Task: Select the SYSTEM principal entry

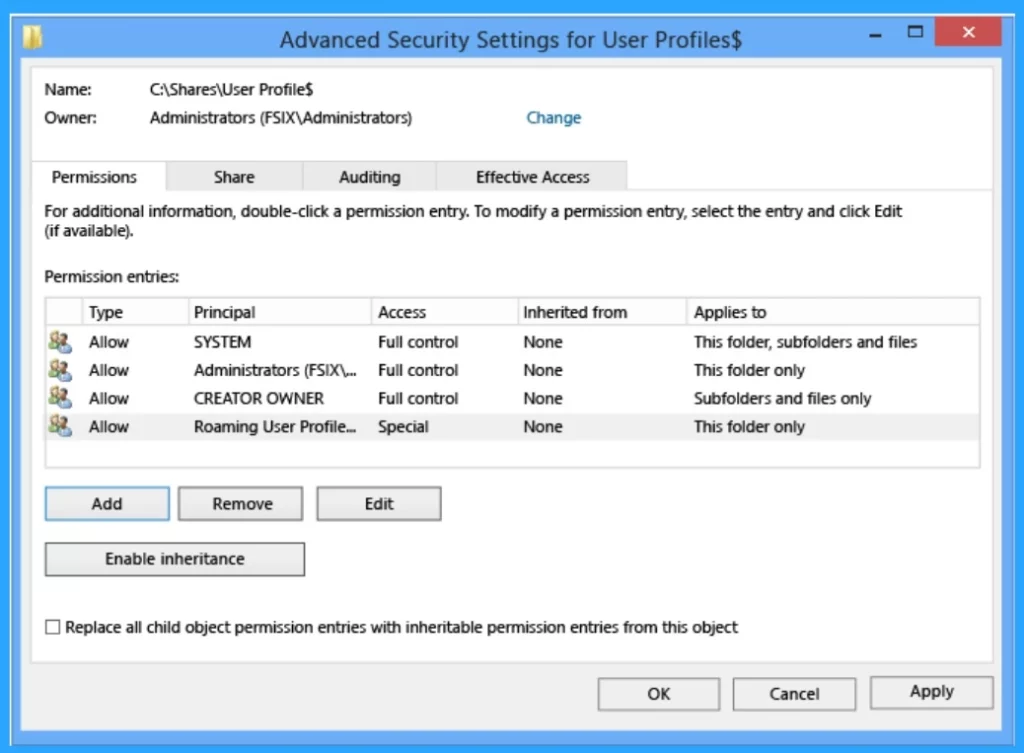Action: pos(223,342)
